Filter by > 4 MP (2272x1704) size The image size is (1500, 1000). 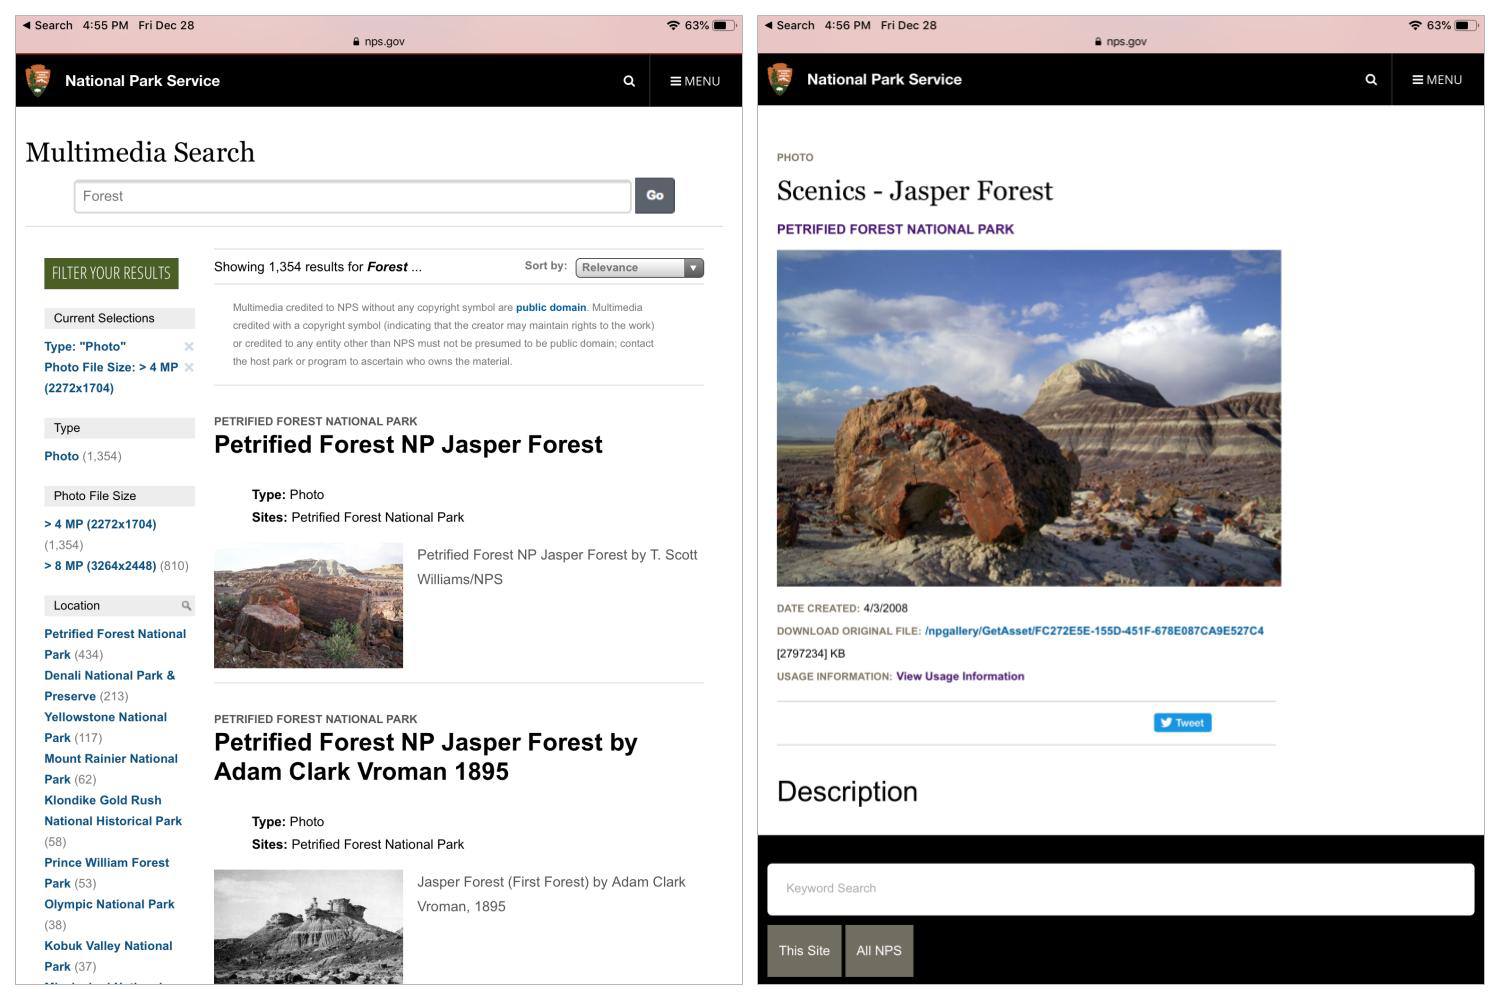(100, 524)
